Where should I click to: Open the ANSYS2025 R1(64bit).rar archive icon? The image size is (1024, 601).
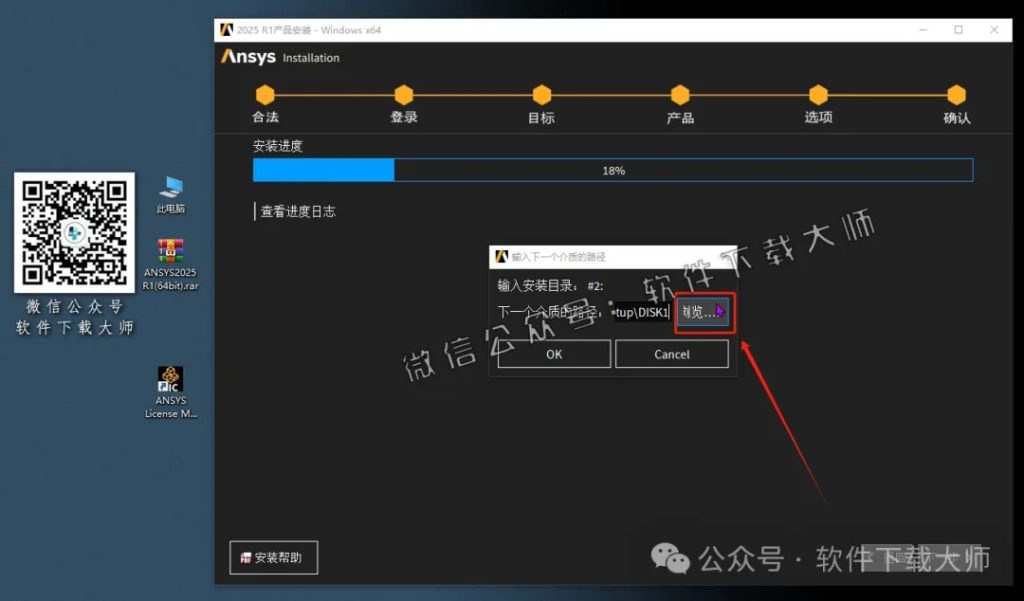170,250
